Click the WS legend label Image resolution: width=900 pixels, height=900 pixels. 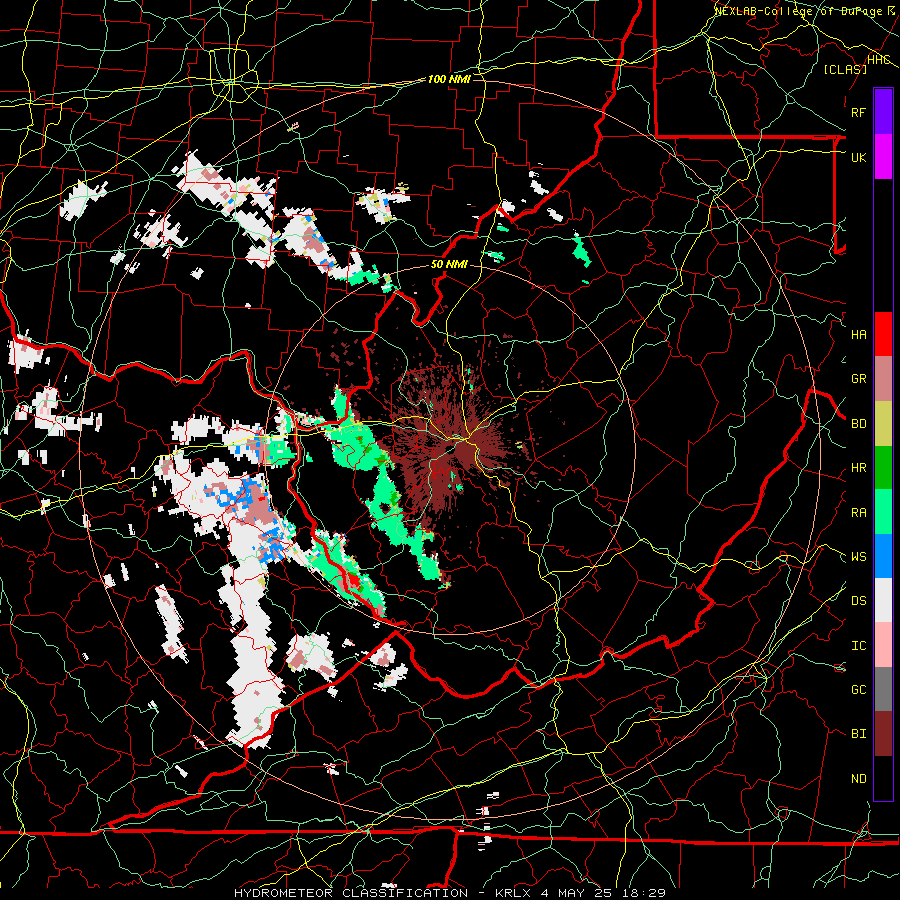[859, 557]
